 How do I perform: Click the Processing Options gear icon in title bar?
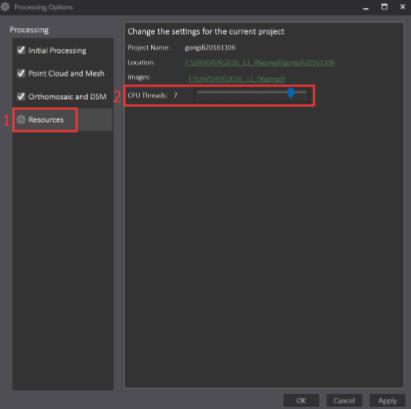(x=5, y=7)
